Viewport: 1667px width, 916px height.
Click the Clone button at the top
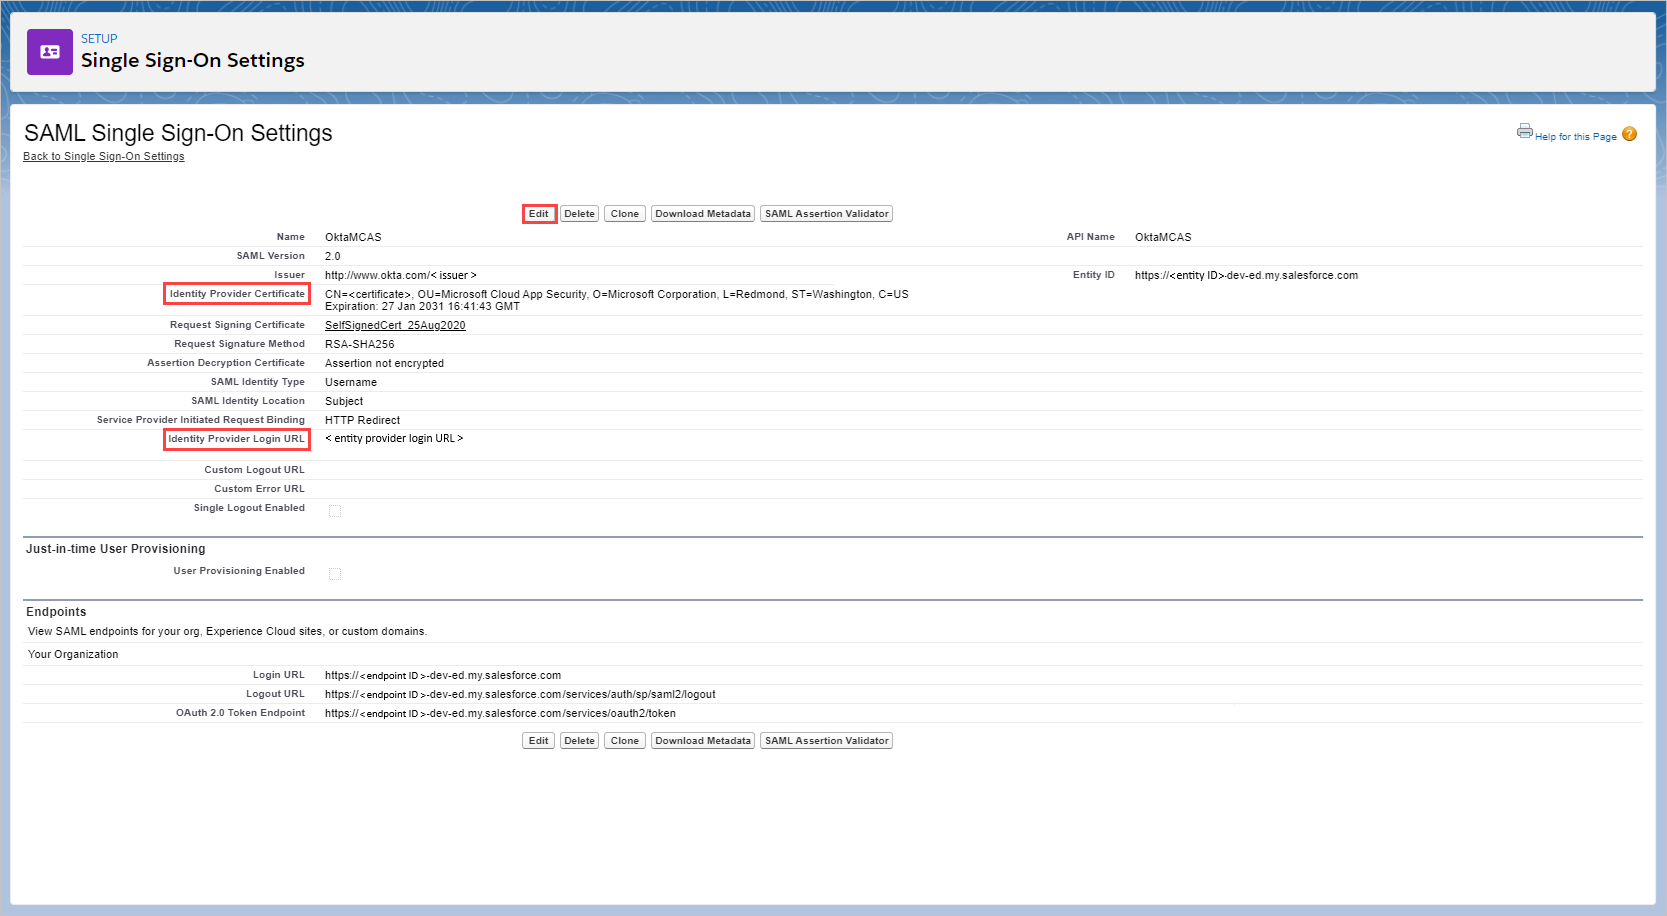point(624,213)
